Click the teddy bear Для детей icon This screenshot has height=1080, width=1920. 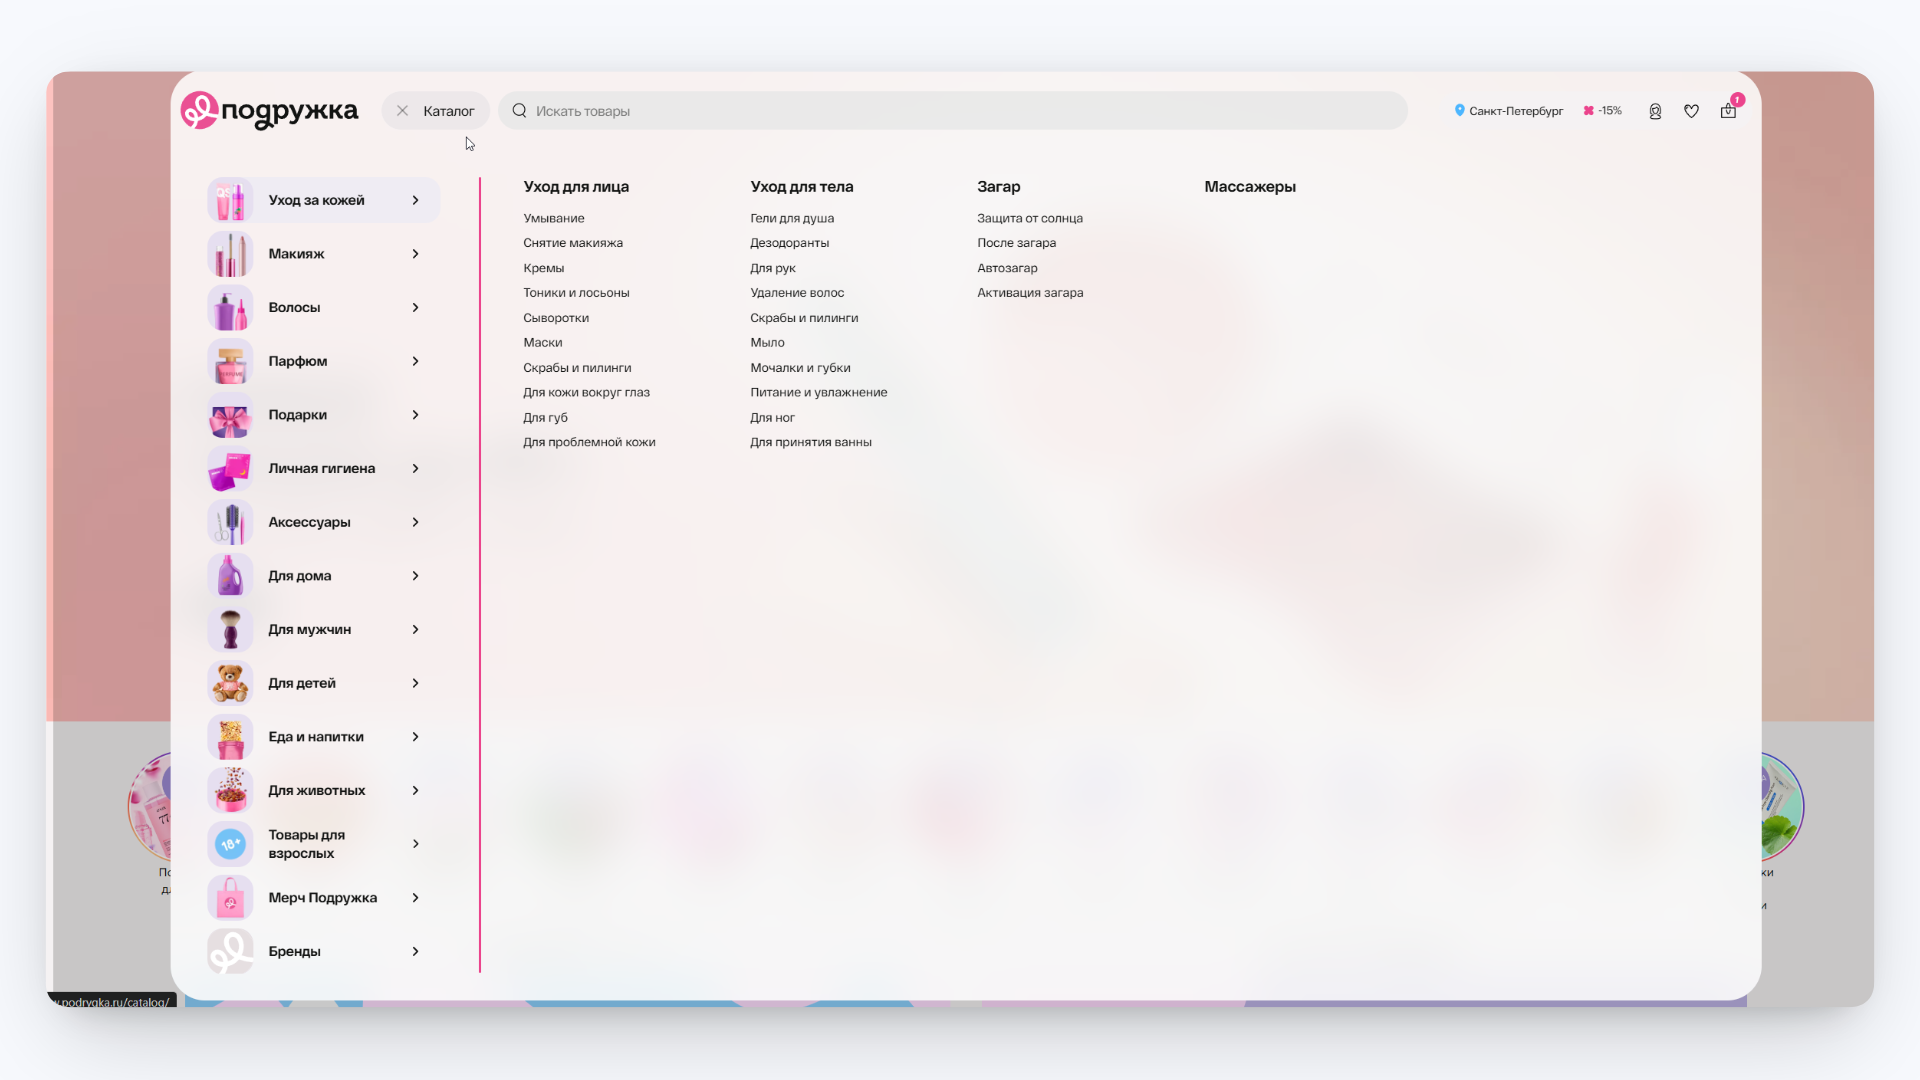click(230, 683)
